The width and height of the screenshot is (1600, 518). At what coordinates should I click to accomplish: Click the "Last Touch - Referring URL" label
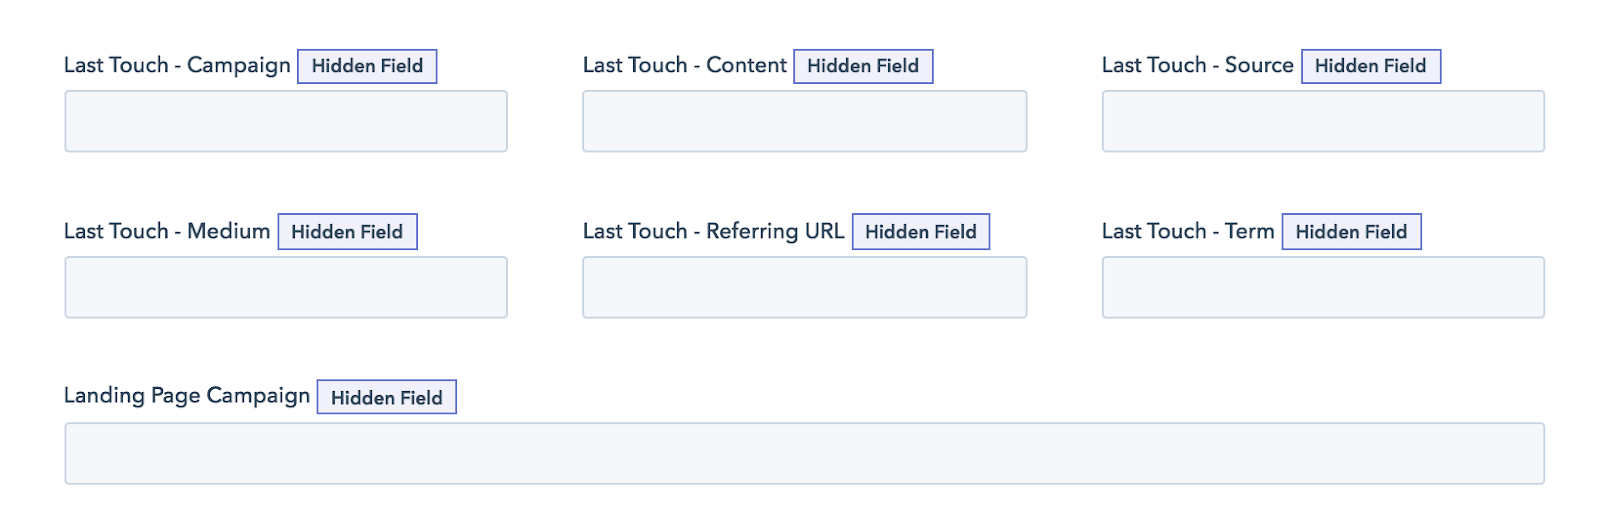pos(713,232)
